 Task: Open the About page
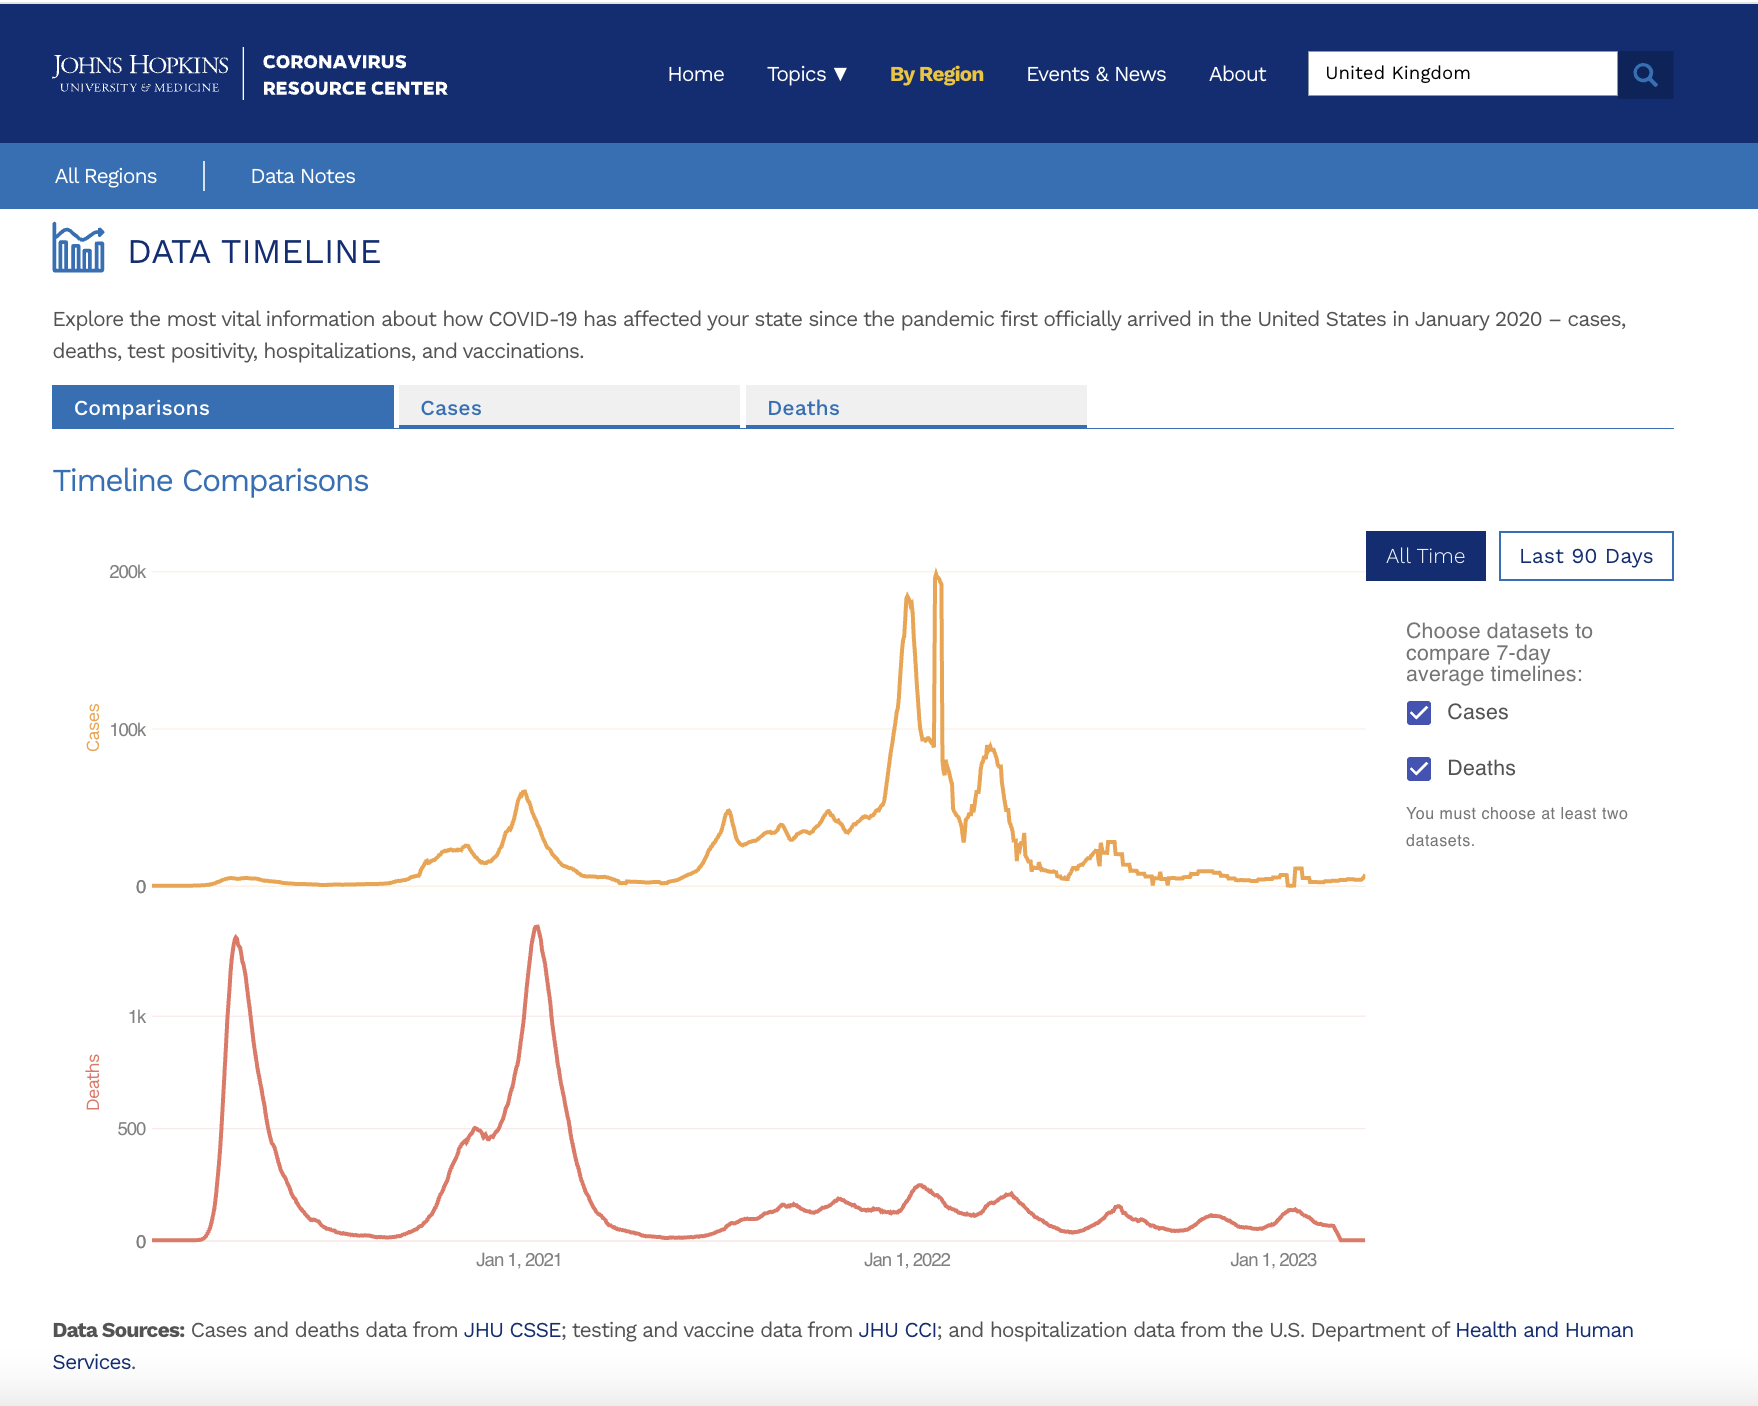1236,74
